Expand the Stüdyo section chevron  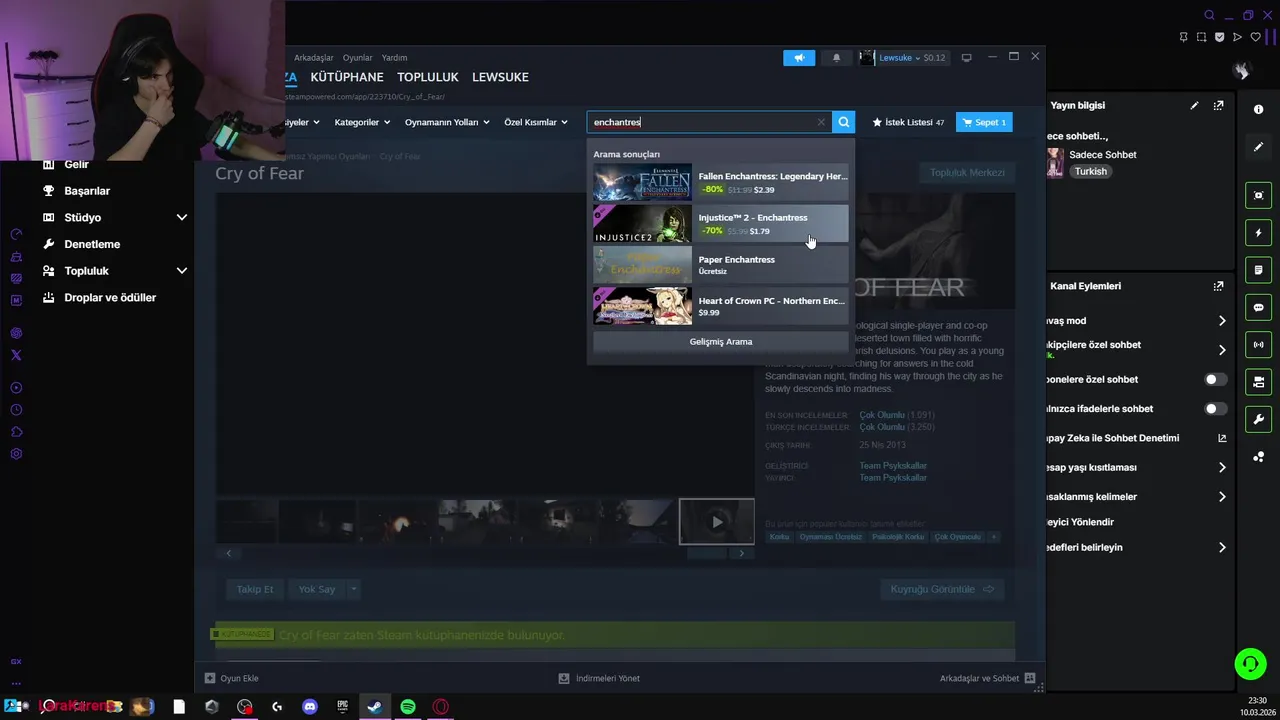pyautogui.click(x=182, y=217)
